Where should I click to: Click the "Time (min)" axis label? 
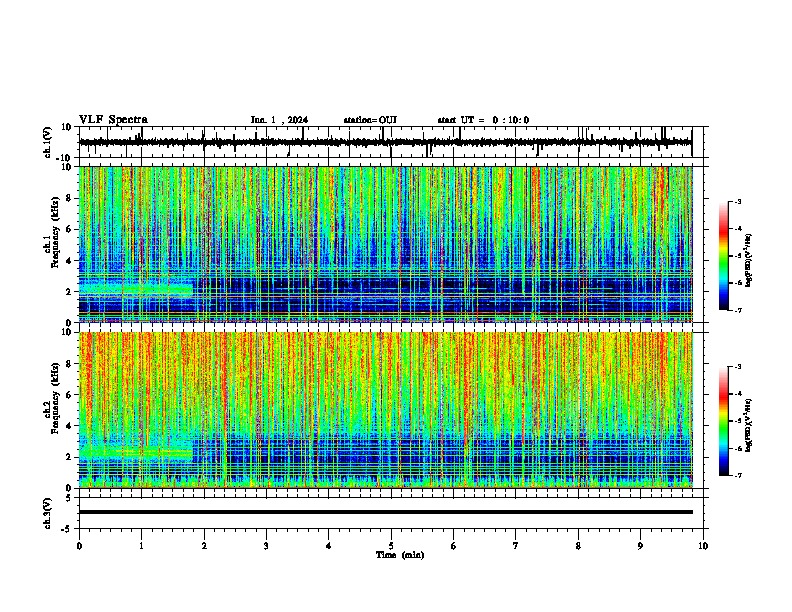[400, 555]
